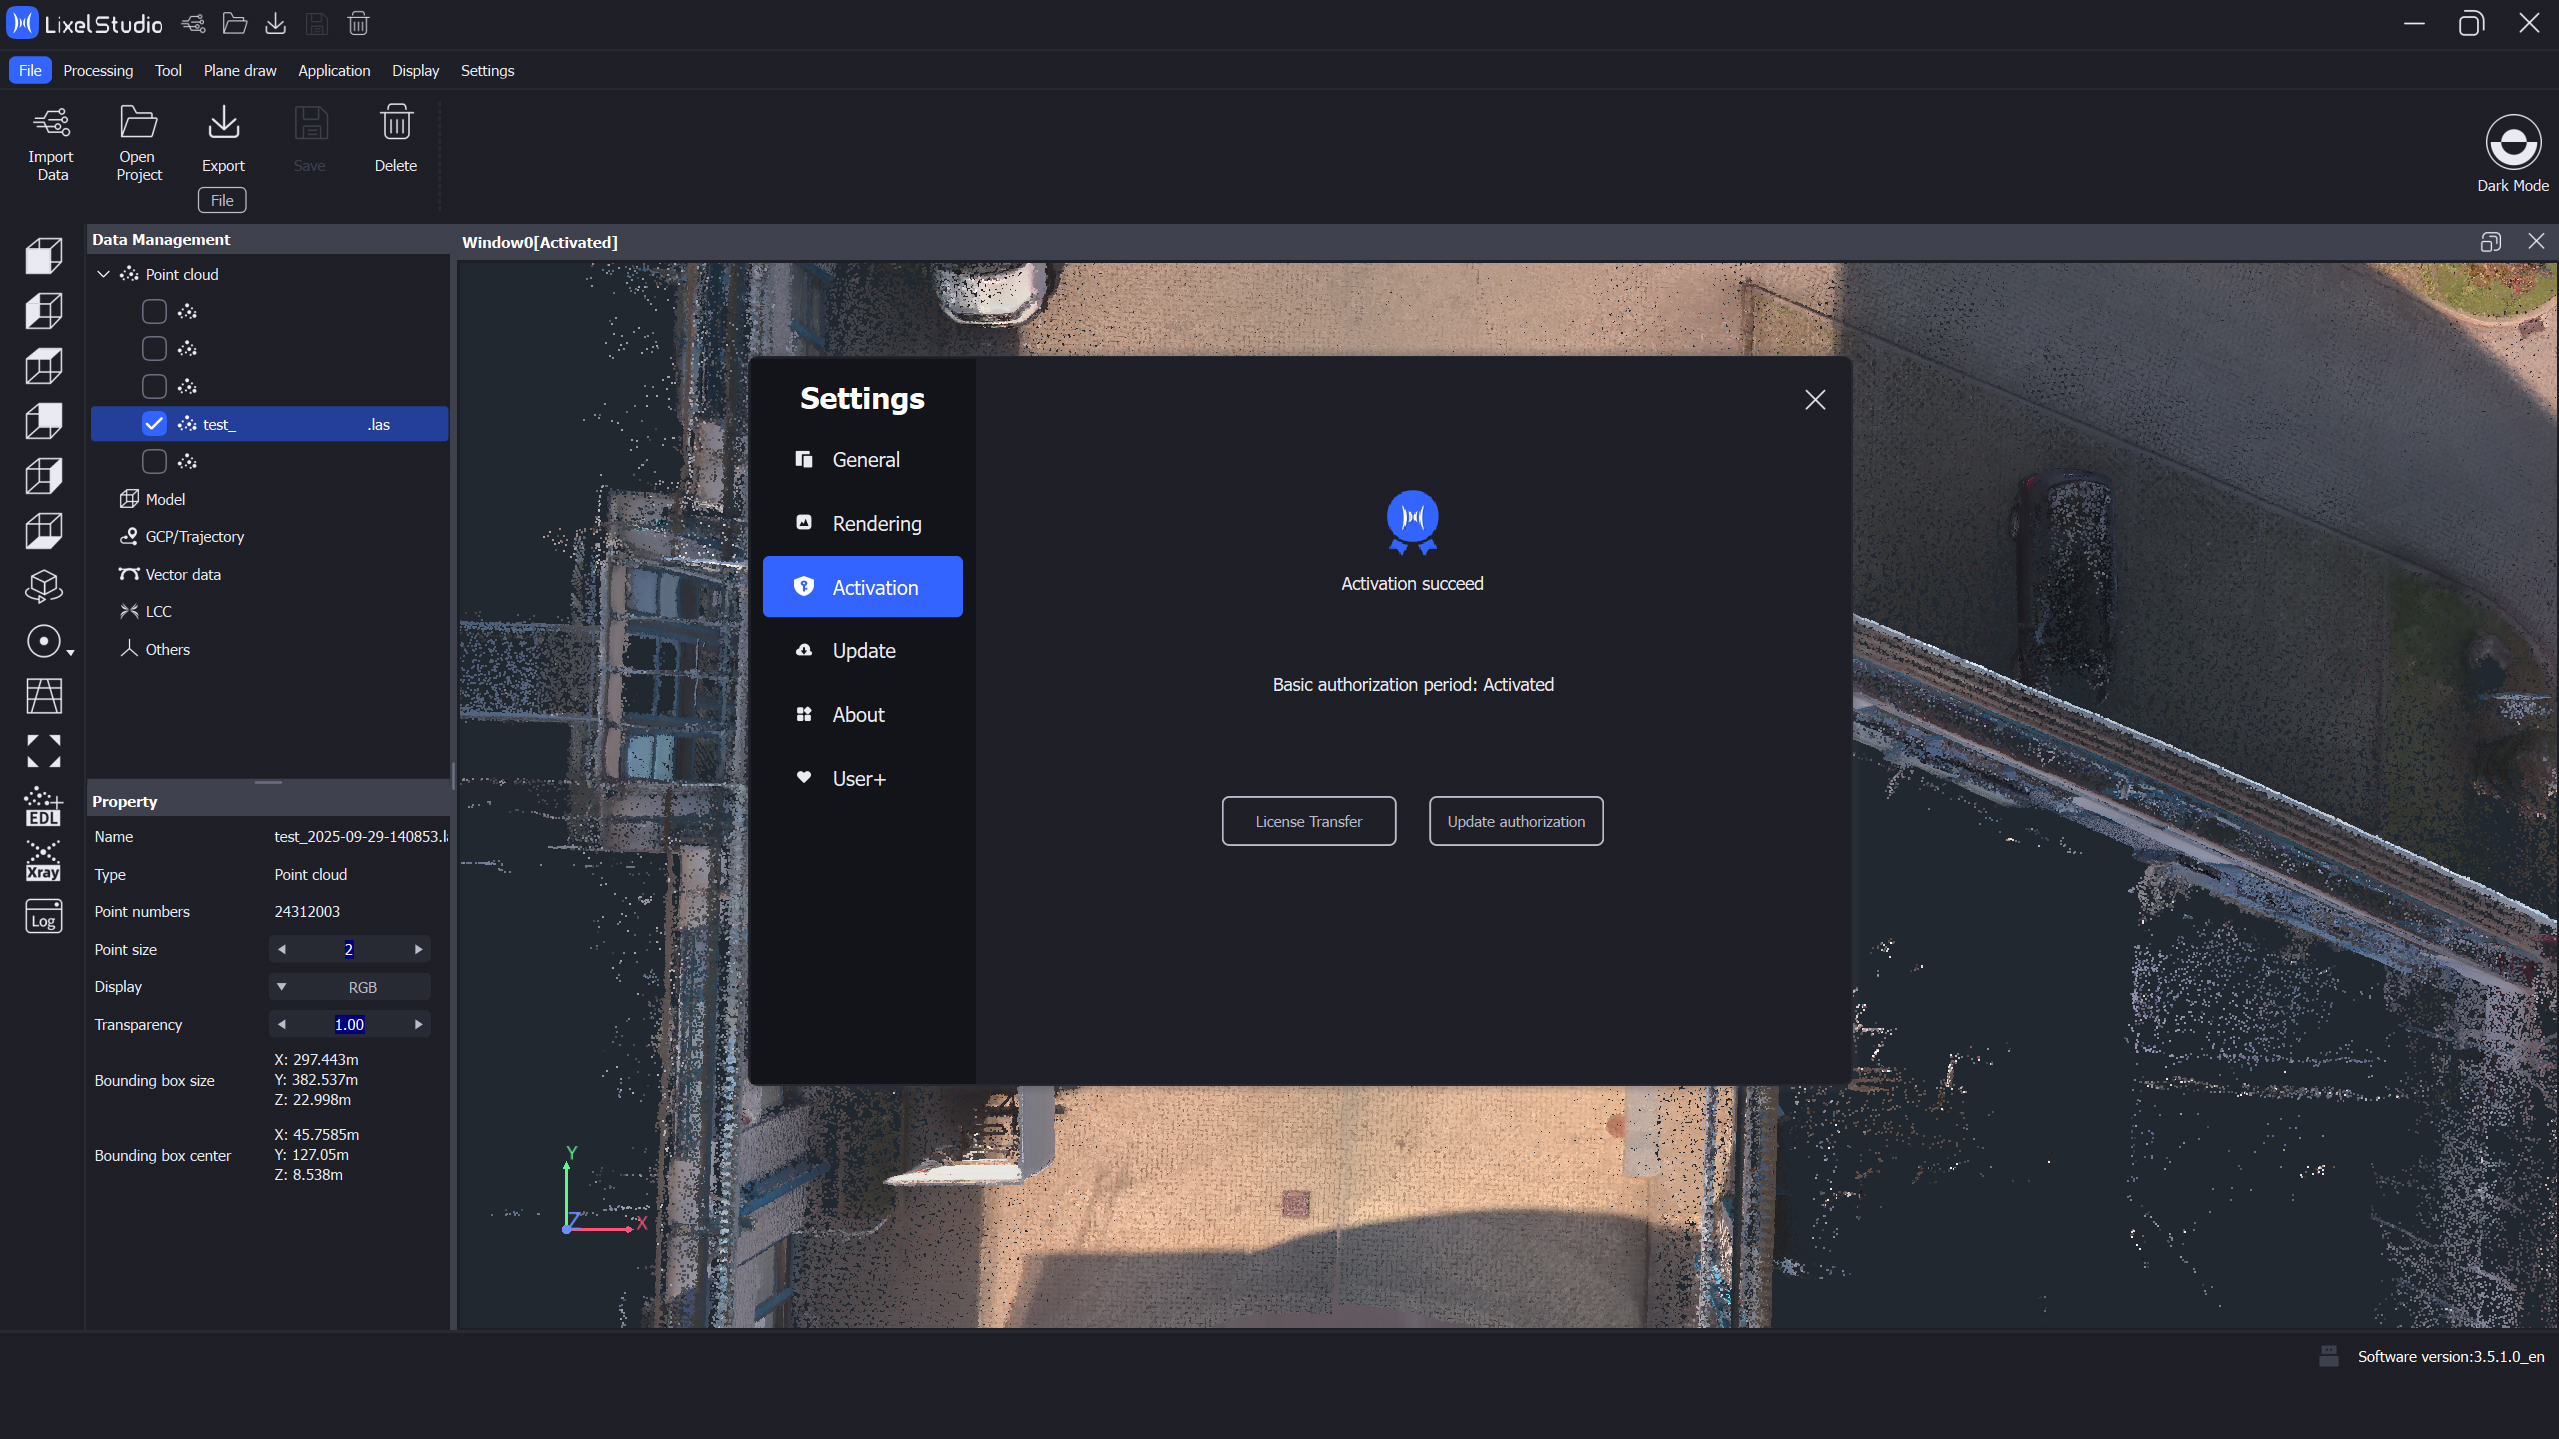Switch theme with Dark Mode icon

click(x=2512, y=142)
